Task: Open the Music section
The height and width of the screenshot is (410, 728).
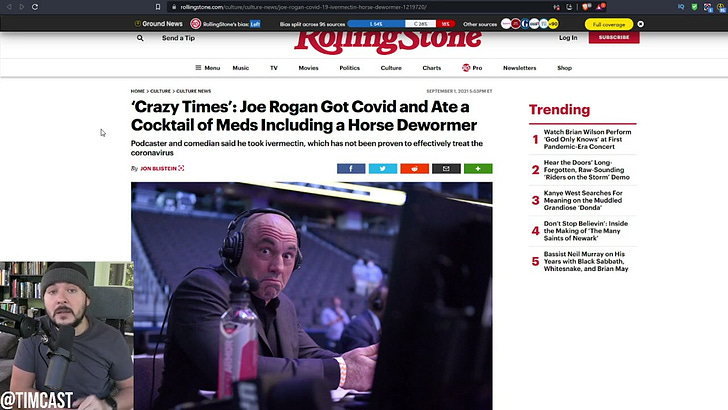Action: pos(240,68)
